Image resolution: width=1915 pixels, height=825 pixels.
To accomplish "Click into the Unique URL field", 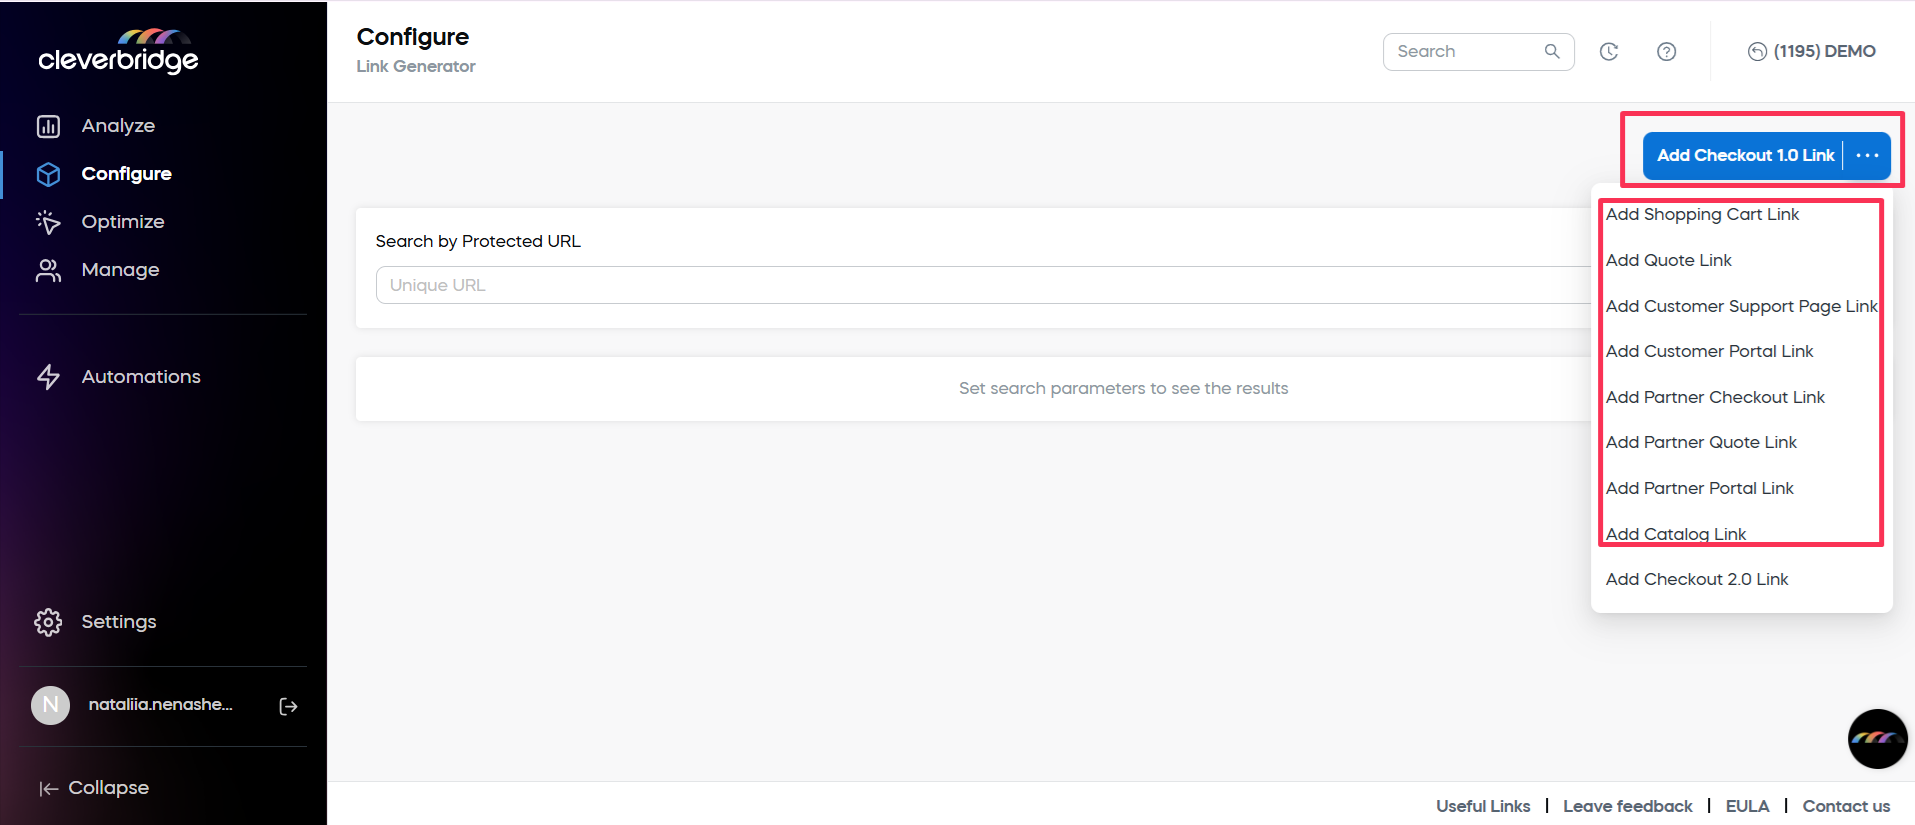I will [x=980, y=285].
